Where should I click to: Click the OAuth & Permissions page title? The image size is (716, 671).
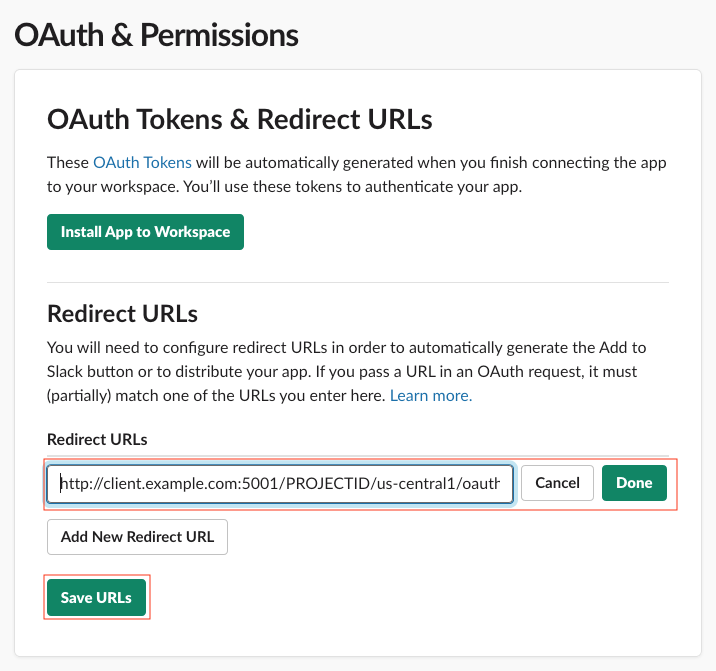(156, 35)
